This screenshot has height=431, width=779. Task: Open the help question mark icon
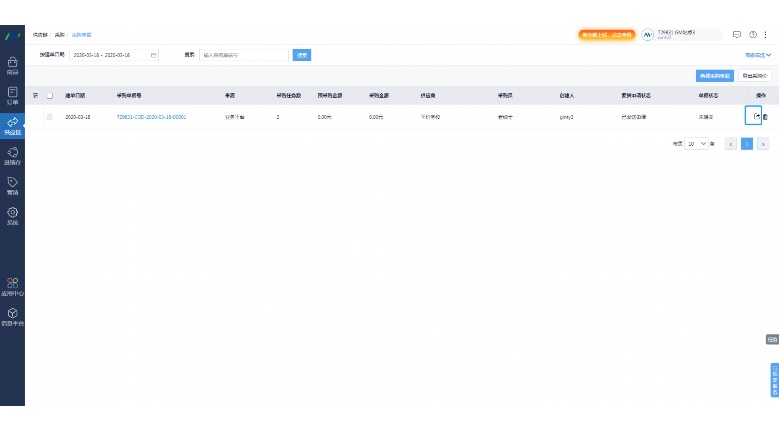[753, 34]
